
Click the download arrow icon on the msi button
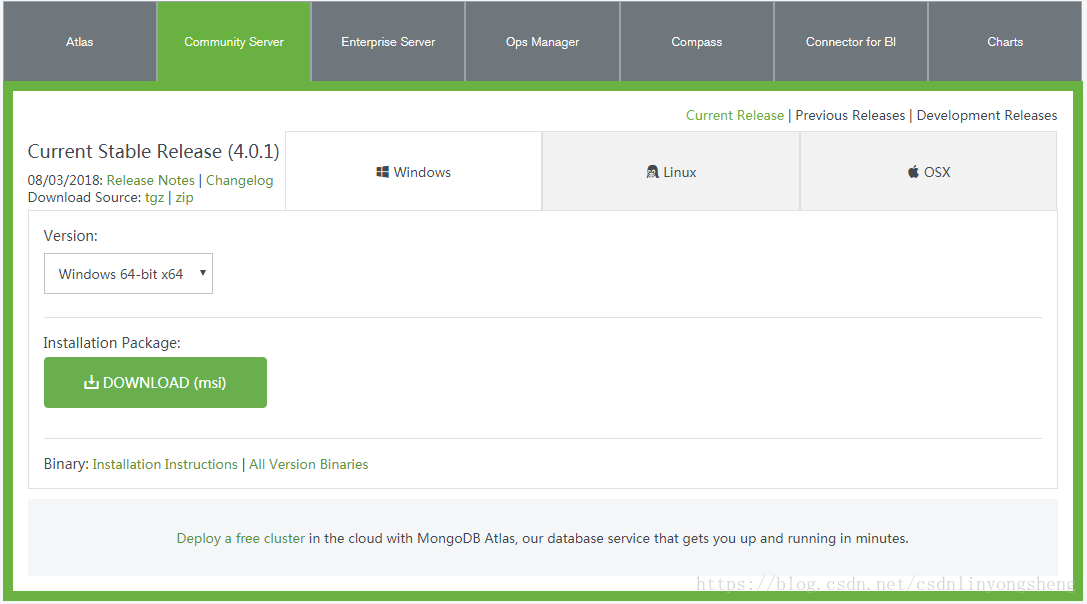[x=92, y=382]
